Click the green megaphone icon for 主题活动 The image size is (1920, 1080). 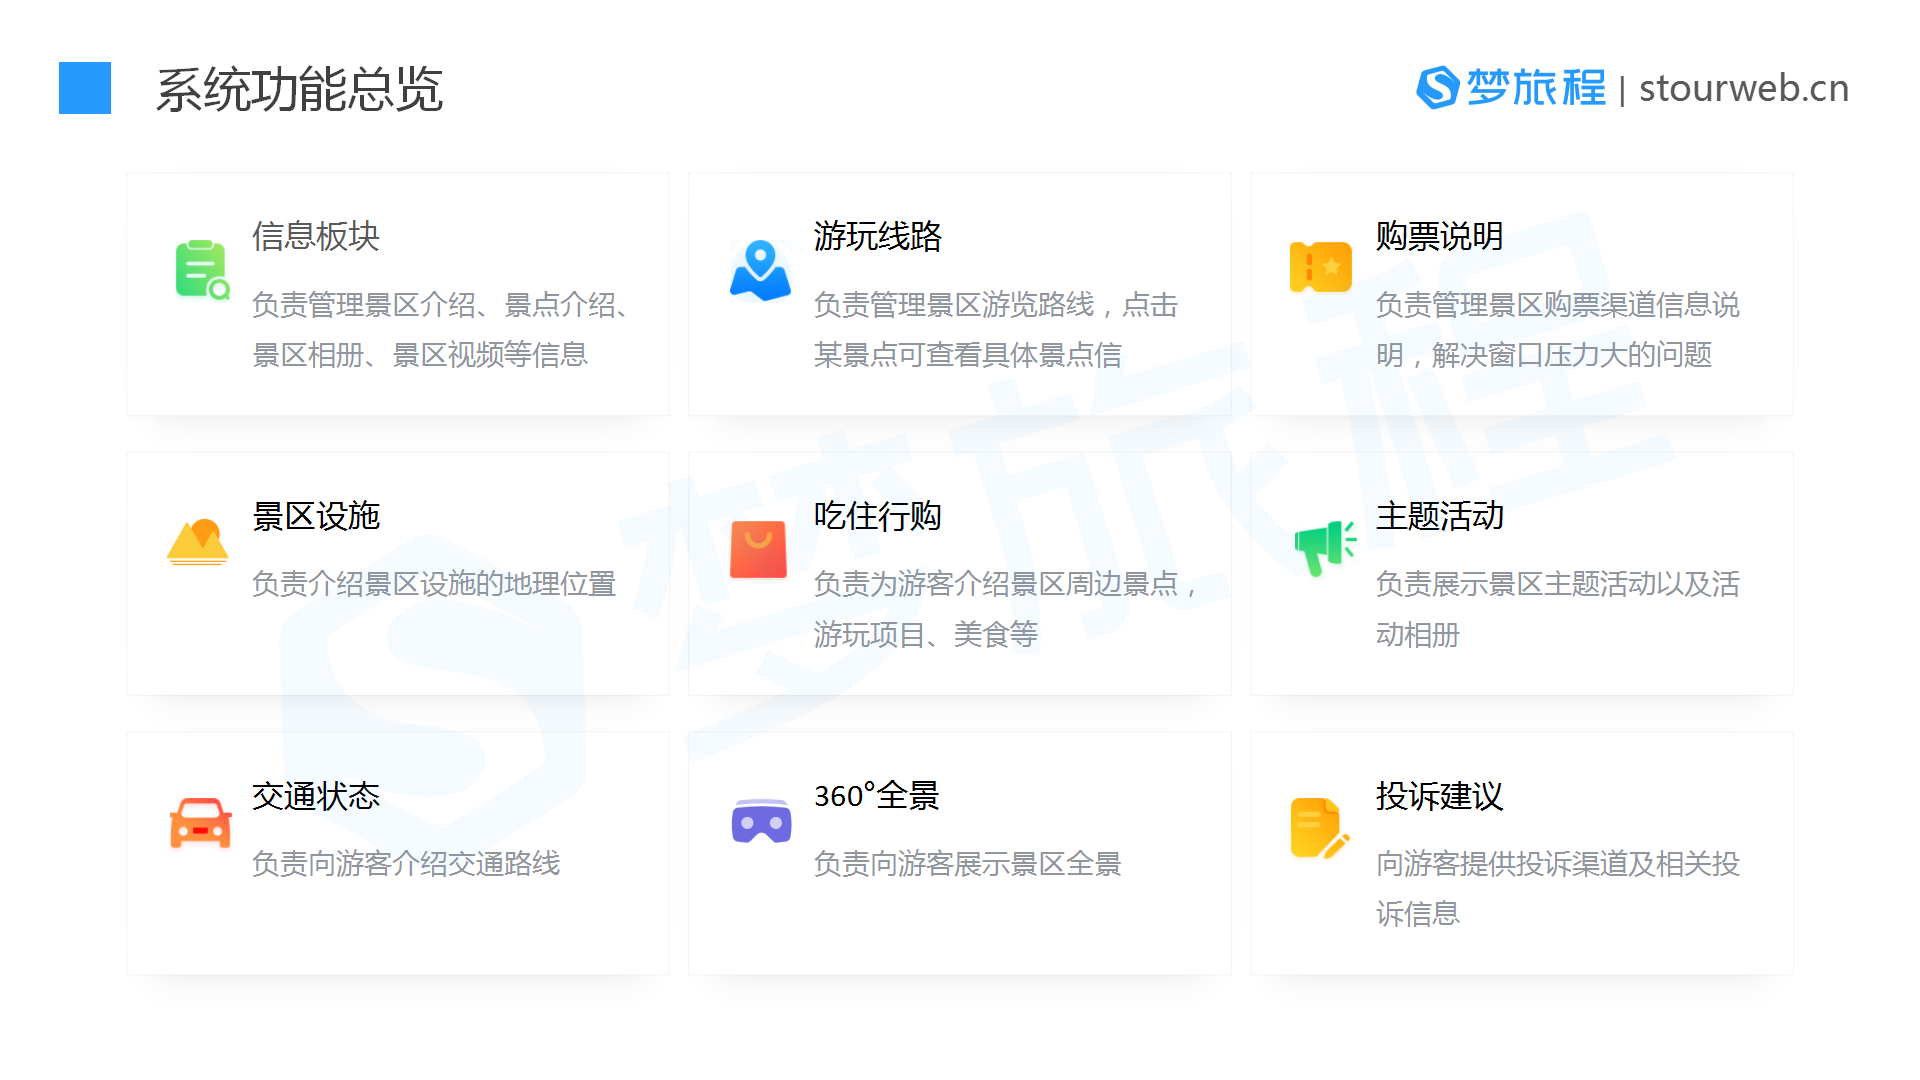[1324, 547]
